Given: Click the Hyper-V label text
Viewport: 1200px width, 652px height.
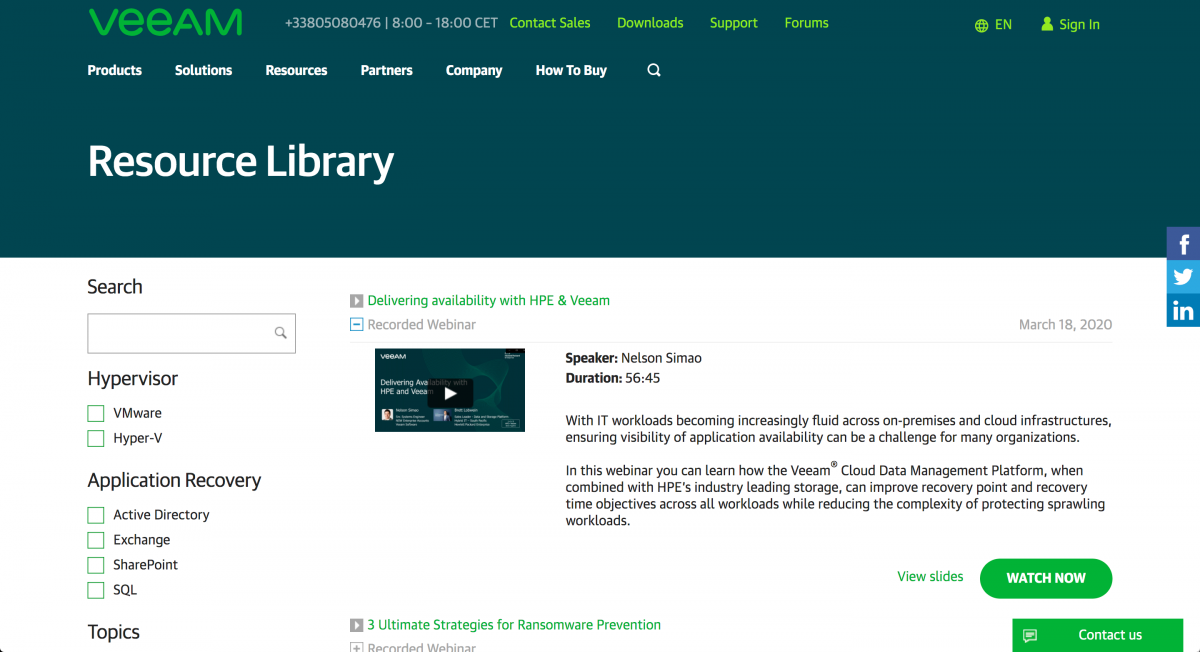Looking at the screenshot, I should tap(138, 438).
